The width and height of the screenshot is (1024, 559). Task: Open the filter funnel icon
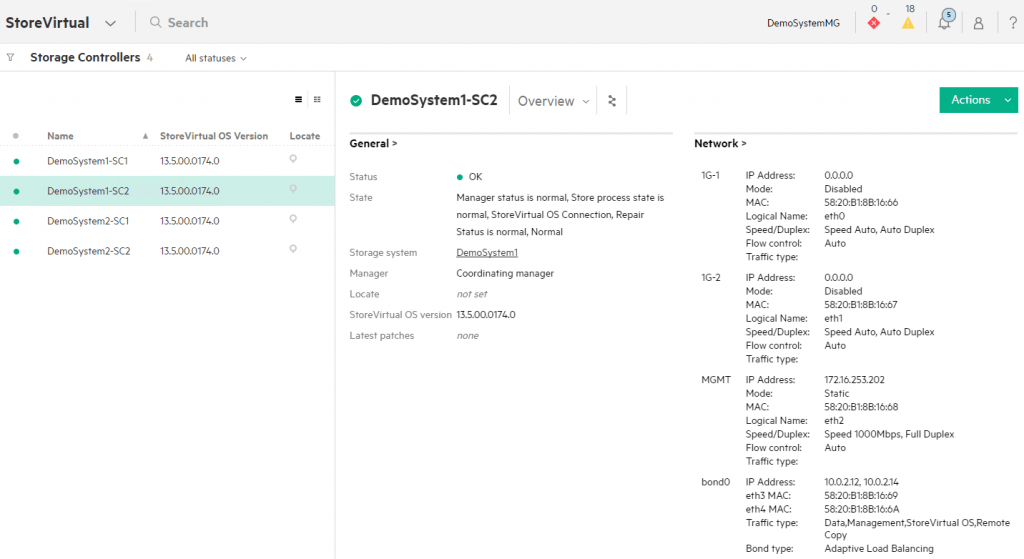point(10,57)
